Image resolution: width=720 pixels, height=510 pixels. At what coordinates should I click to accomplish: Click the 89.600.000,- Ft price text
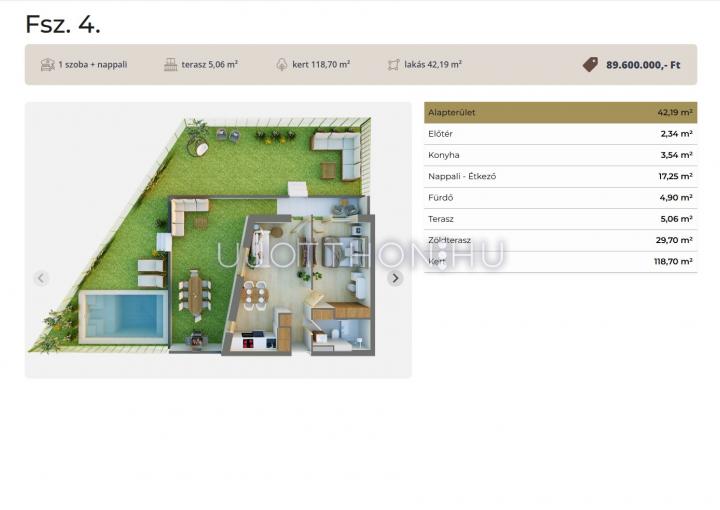click(x=643, y=65)
